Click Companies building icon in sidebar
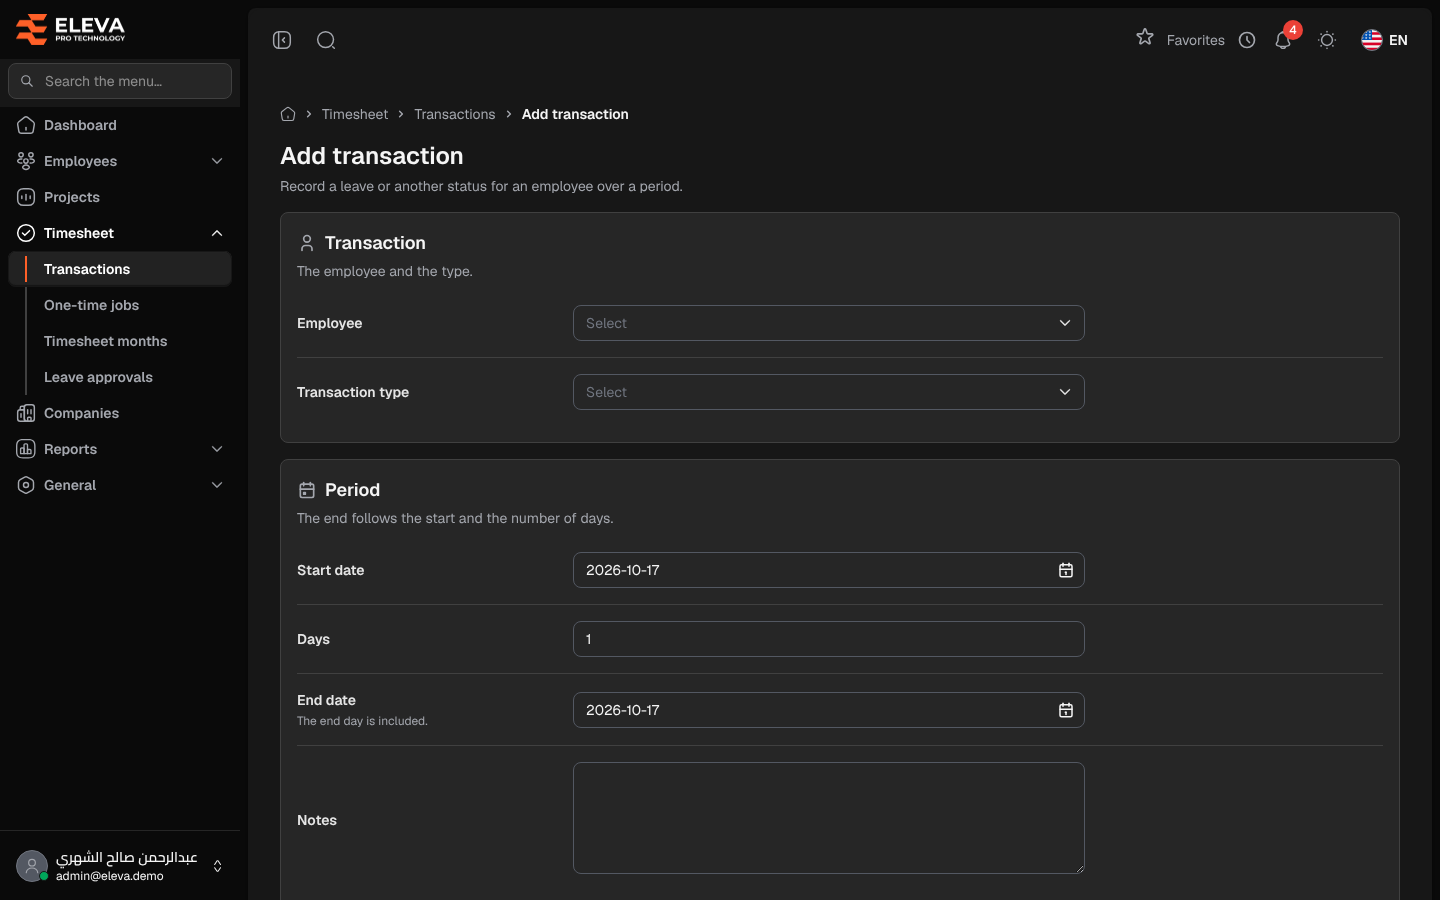 26,413
